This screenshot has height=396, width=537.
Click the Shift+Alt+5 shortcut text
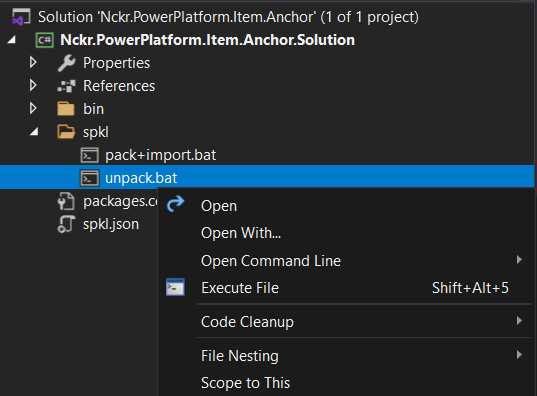click(470, 288)
